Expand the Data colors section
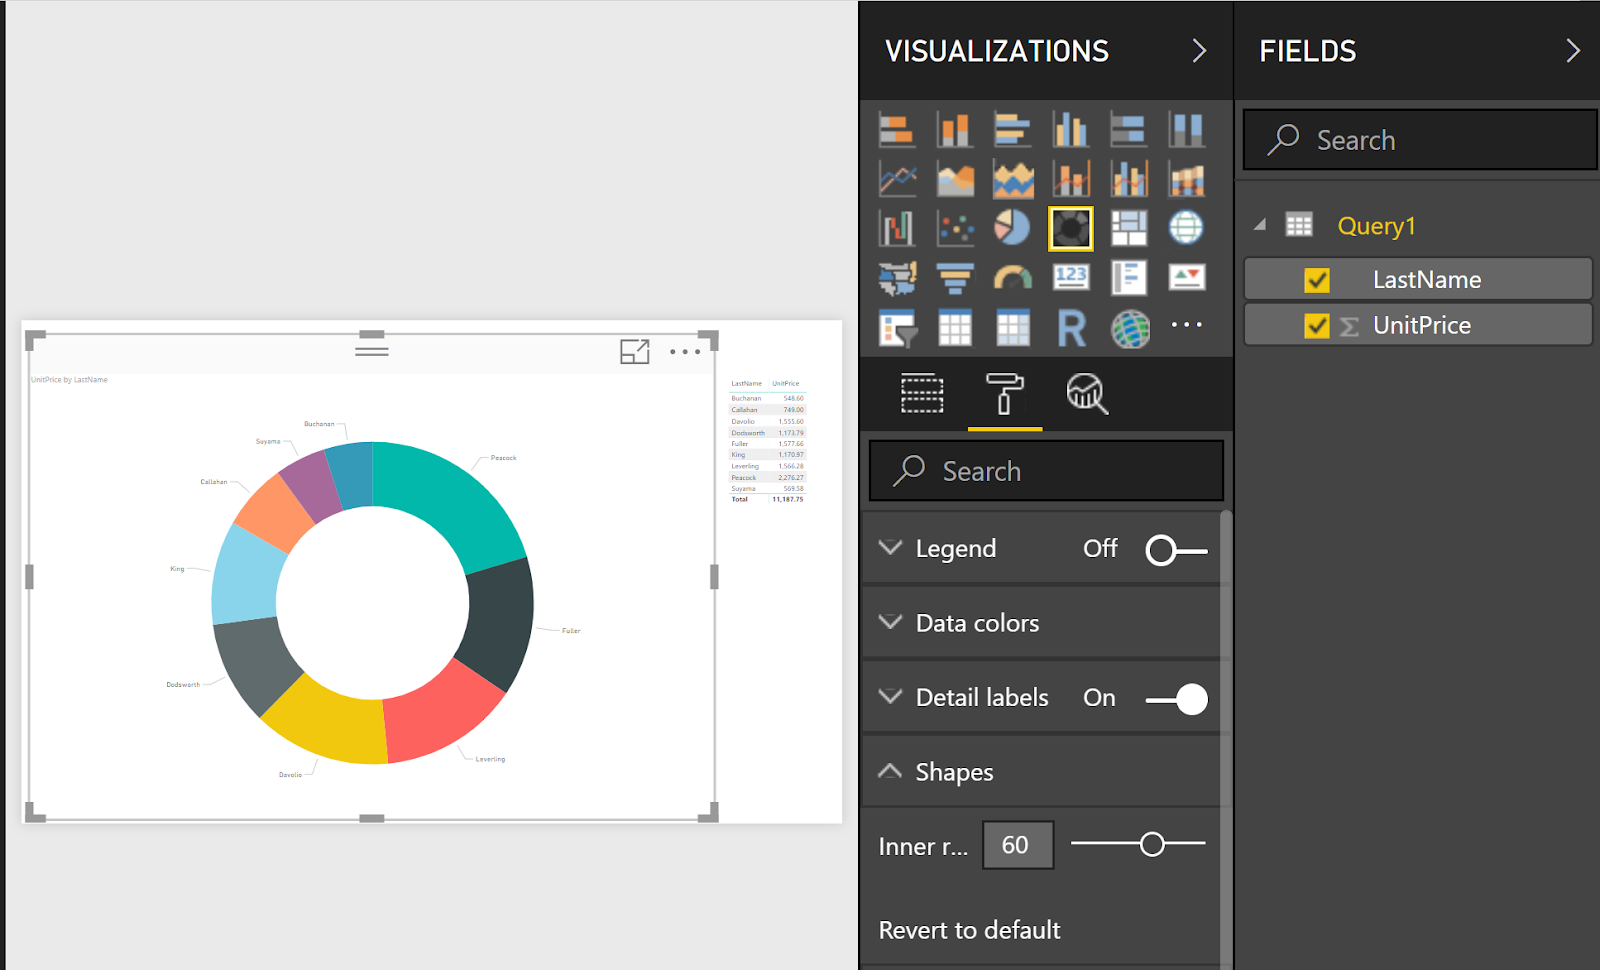This screenshot has height=970, width=1600. (891, 622)
